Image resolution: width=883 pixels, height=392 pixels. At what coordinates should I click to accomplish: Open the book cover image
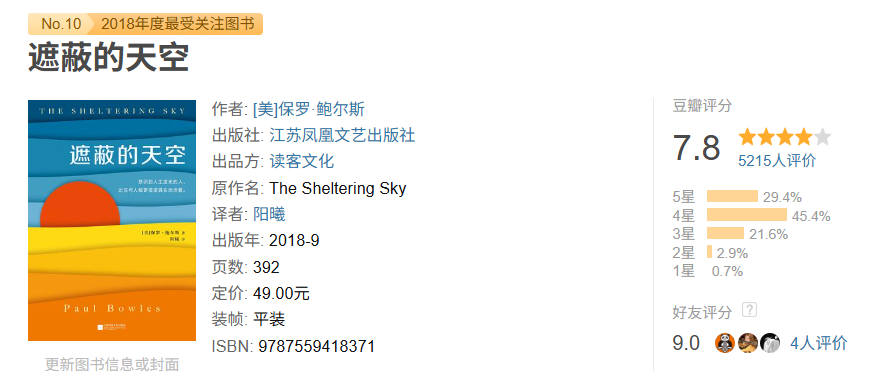pyautogui.click(x=112, y=220)
